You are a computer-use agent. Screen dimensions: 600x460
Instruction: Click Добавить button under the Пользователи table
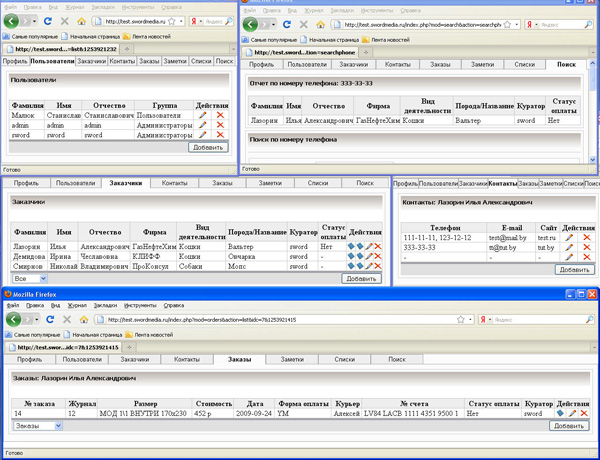click(208, 147)
